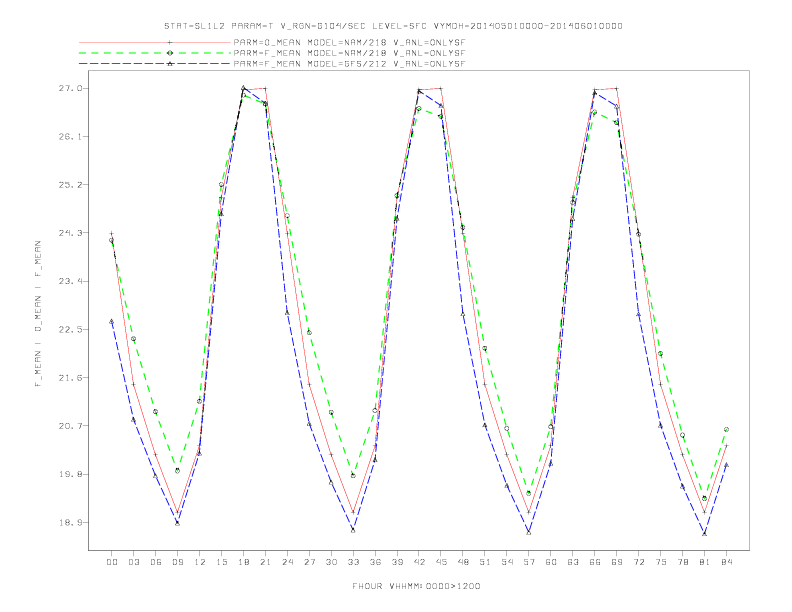Click x-axis tick label 12
The height and width of the screenshot is (612, 792).
pyautogui.click(x=200, y=562)
